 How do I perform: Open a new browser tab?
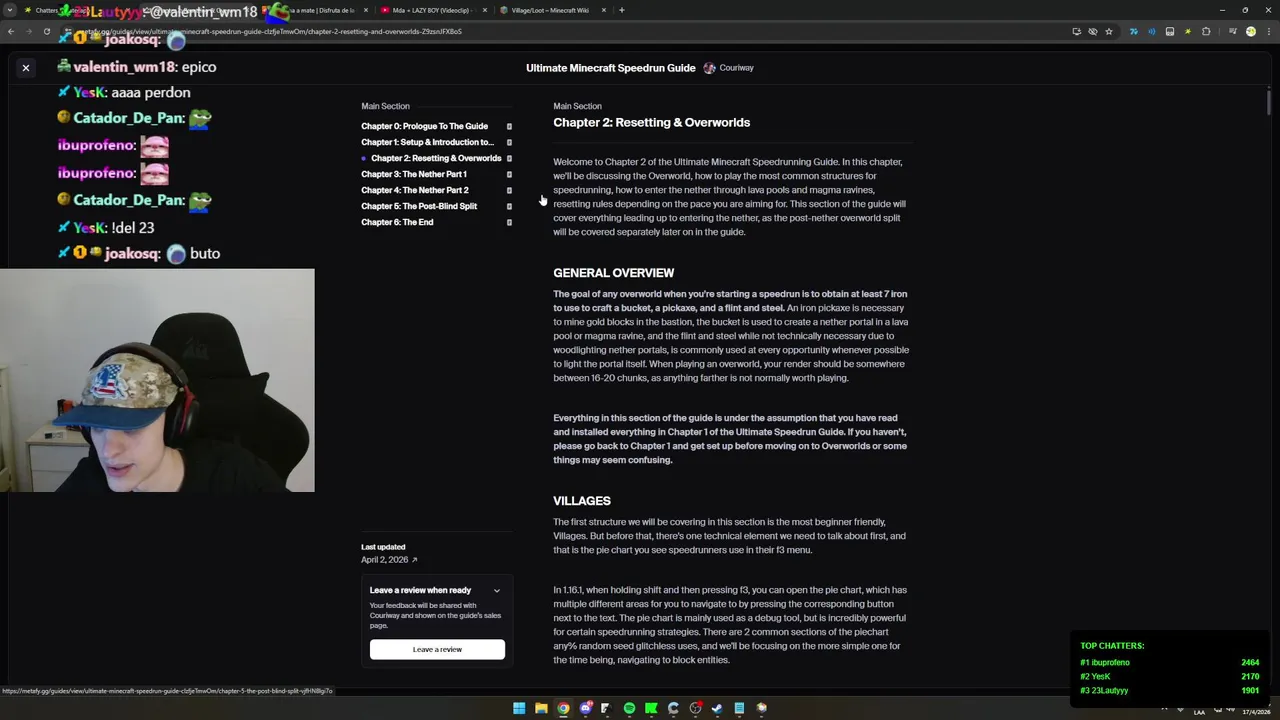point(621,10)
